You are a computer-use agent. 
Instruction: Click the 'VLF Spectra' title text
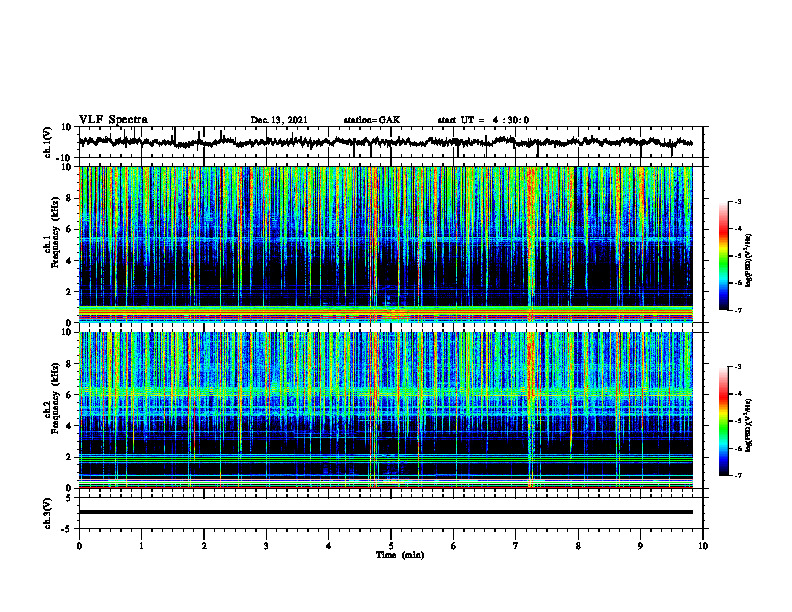coord(113,120)
